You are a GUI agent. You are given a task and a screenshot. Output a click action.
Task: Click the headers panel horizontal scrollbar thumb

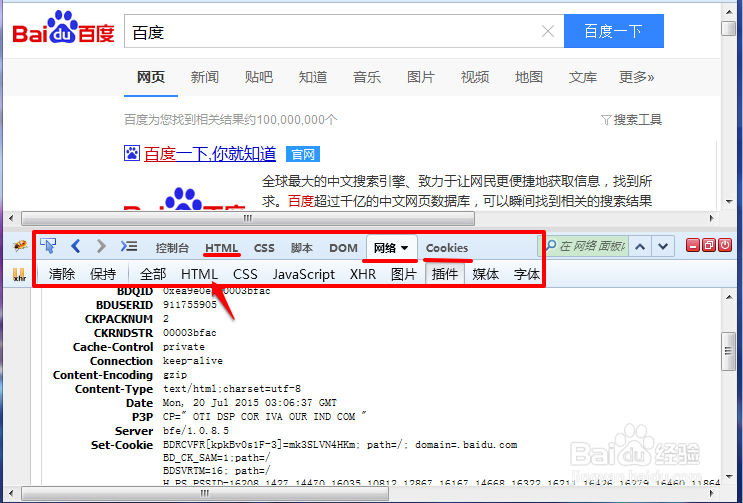pos(205,494)
